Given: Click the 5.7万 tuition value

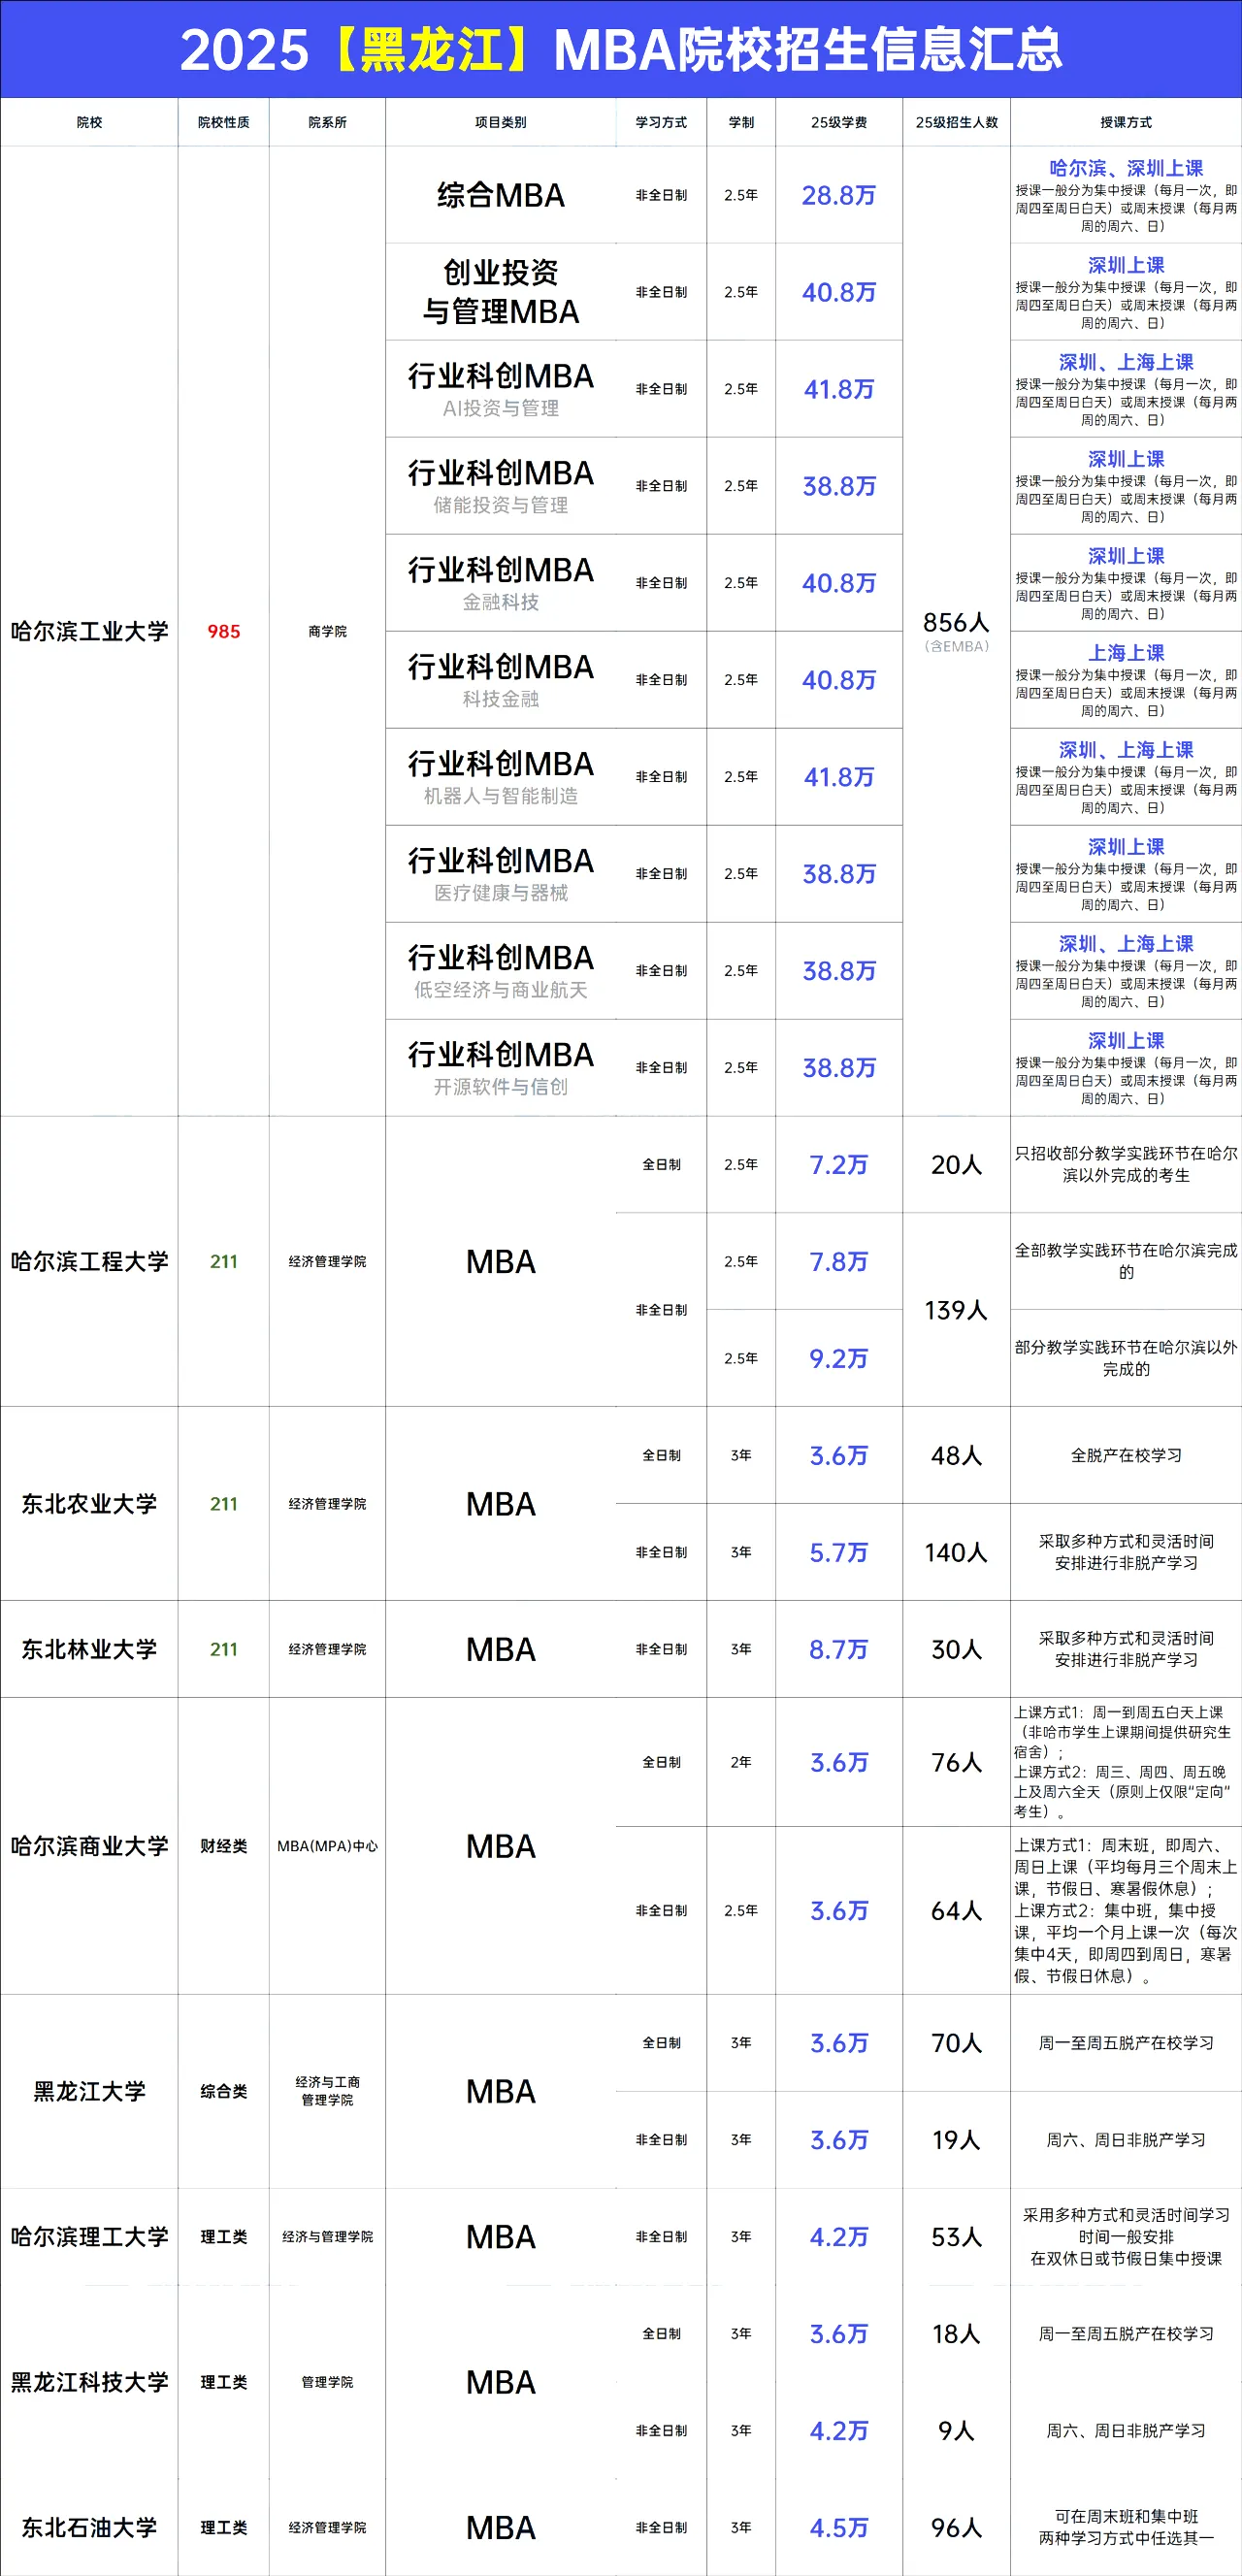Looking at the screenshot, I should (x=839, y=1553).
